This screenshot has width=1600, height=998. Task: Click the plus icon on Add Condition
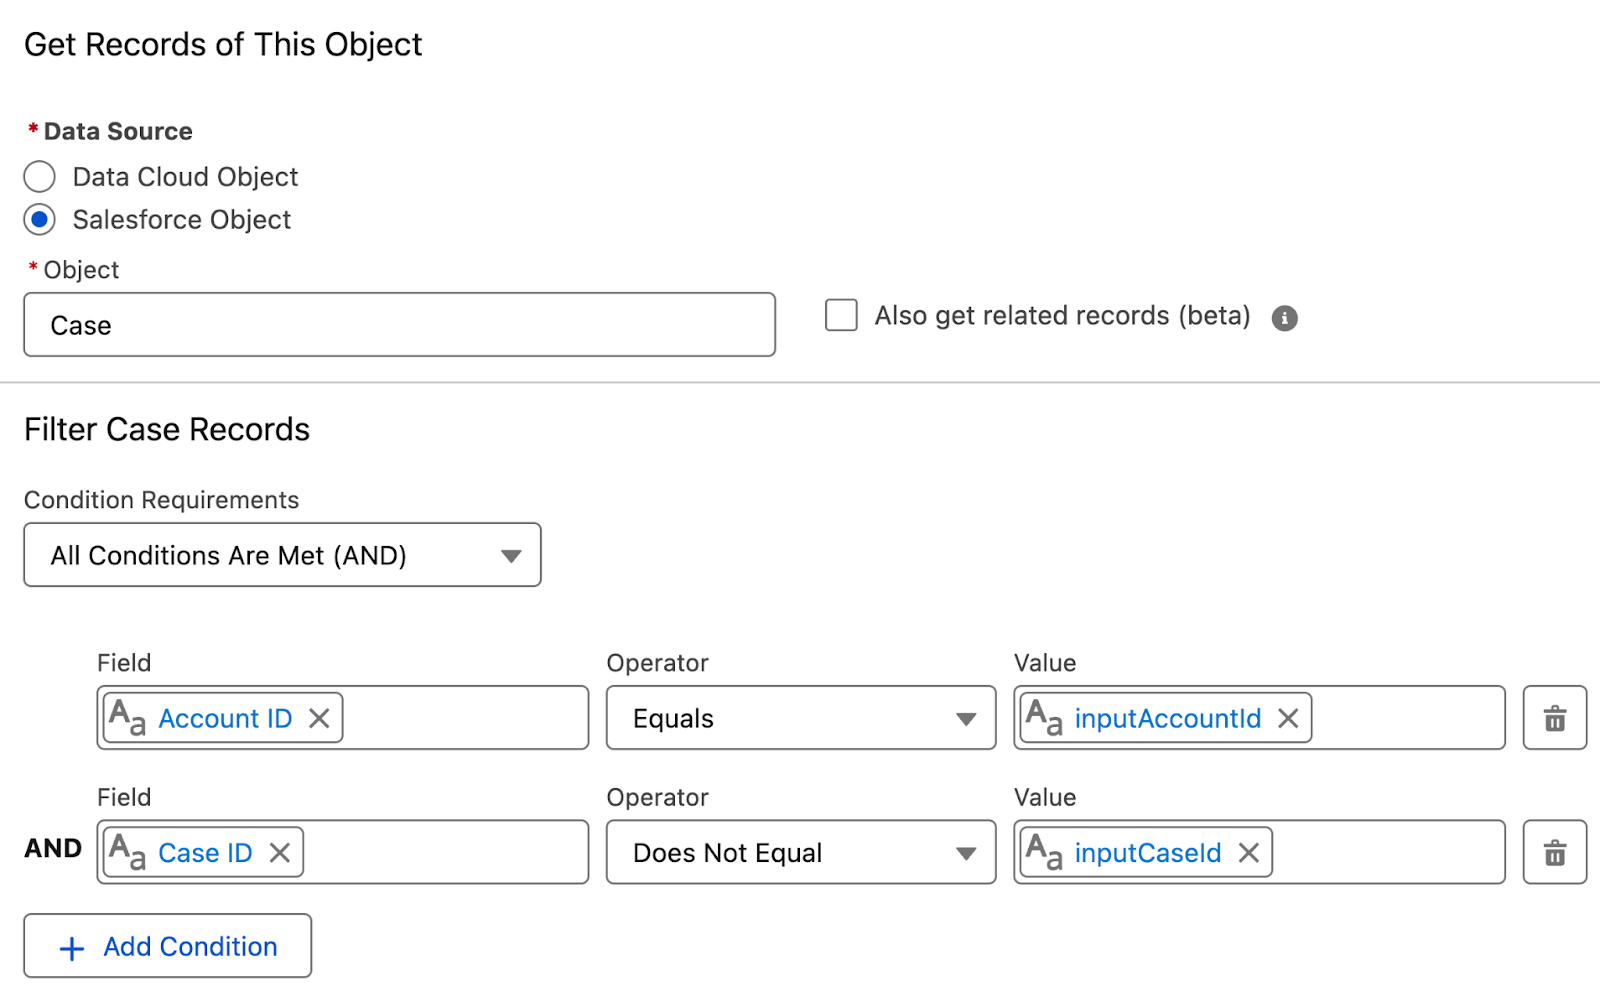(72, 948)
